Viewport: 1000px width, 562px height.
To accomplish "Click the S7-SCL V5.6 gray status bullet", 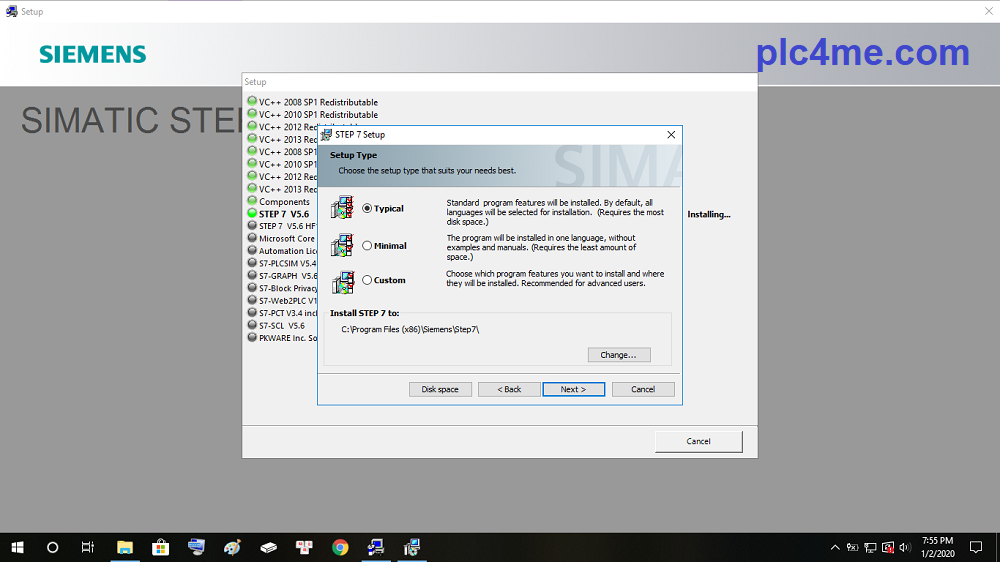I will tap(252, 325).
